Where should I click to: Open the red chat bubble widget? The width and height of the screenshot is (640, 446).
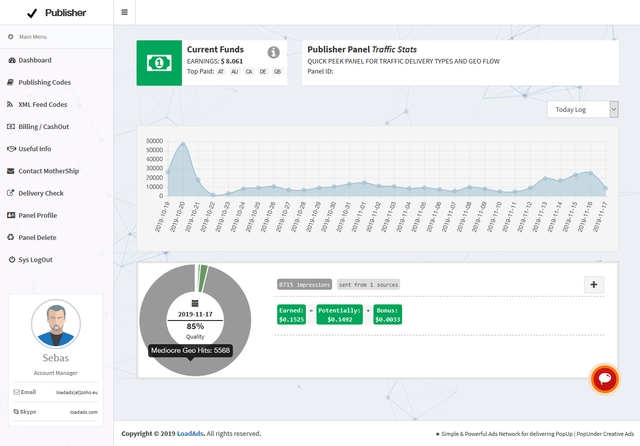point(604,378)
